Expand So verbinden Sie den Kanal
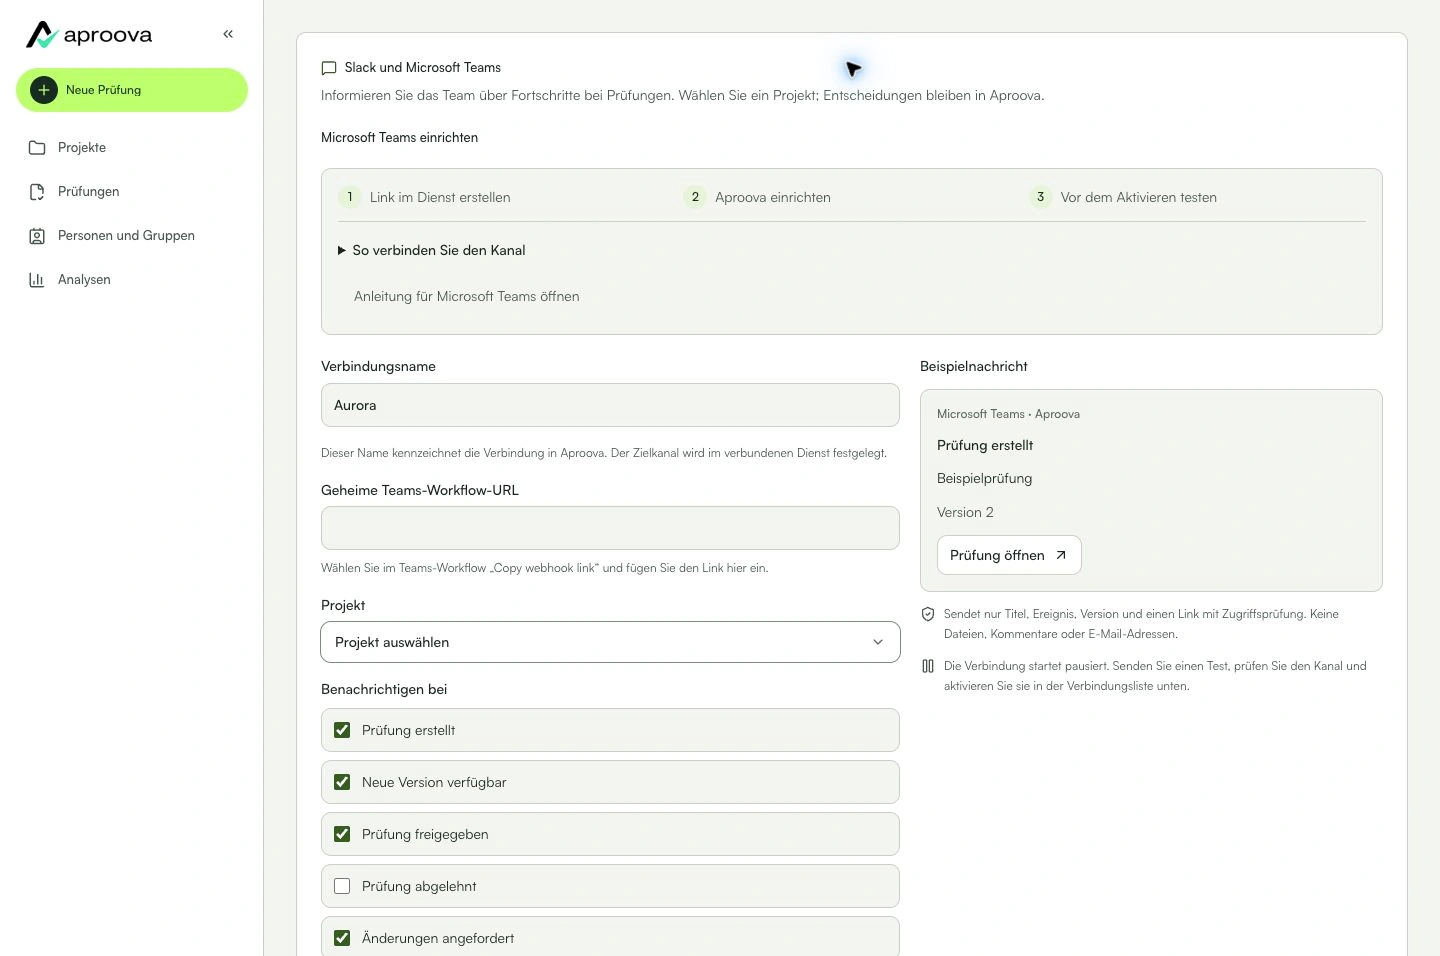Viewport: 1440px width, 956px height. [432, 250]
